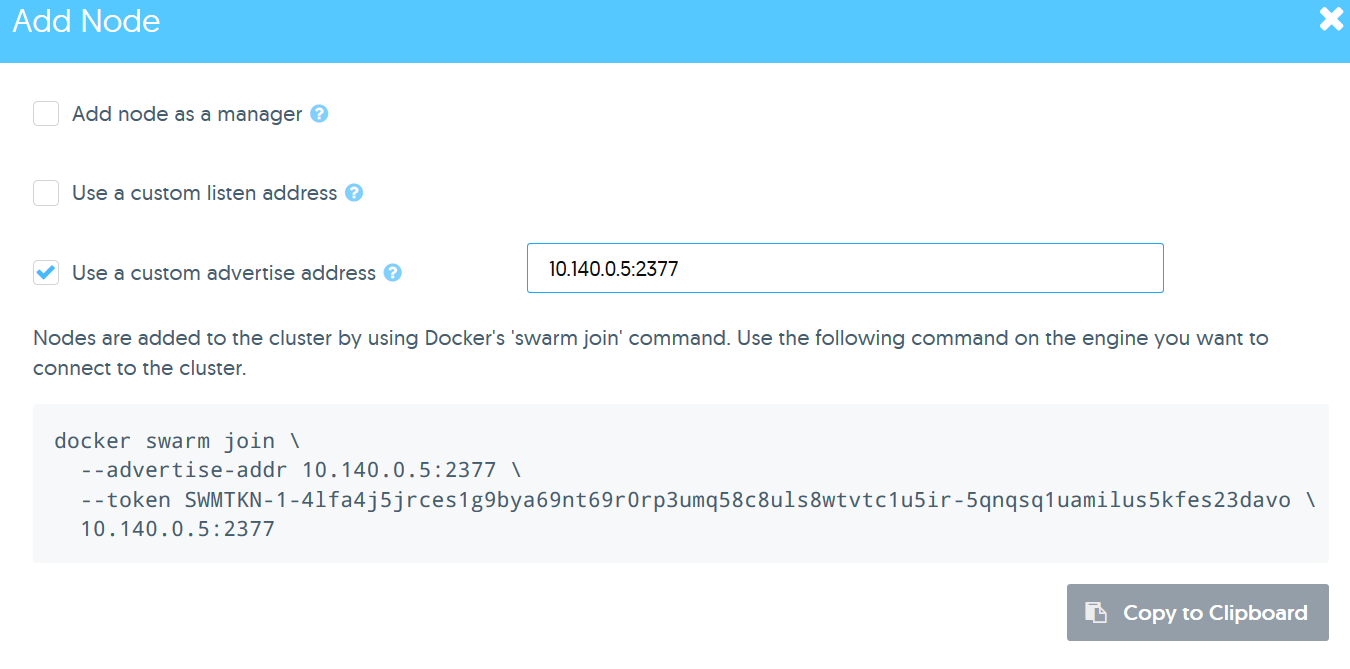
Task: Click the Copy to Clipboard button text
Action: click(x=1215, y=613)
